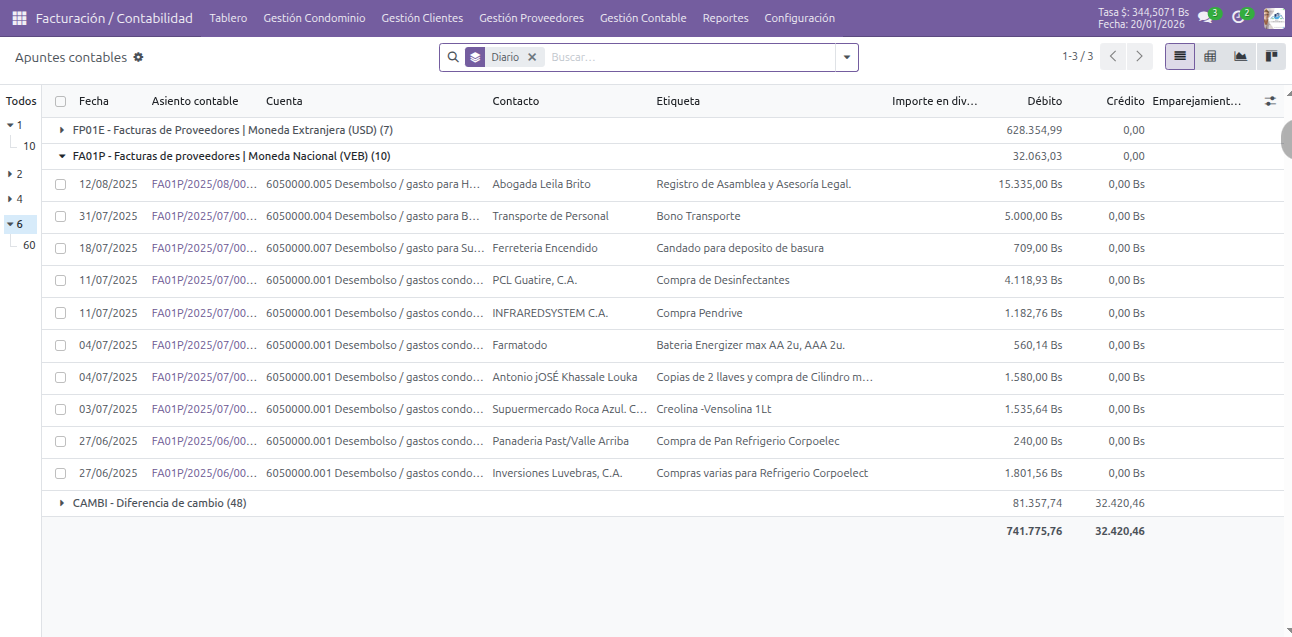Open the activities clock icon
This screenshot has height=637, width=1292.
click(1238, 18)
